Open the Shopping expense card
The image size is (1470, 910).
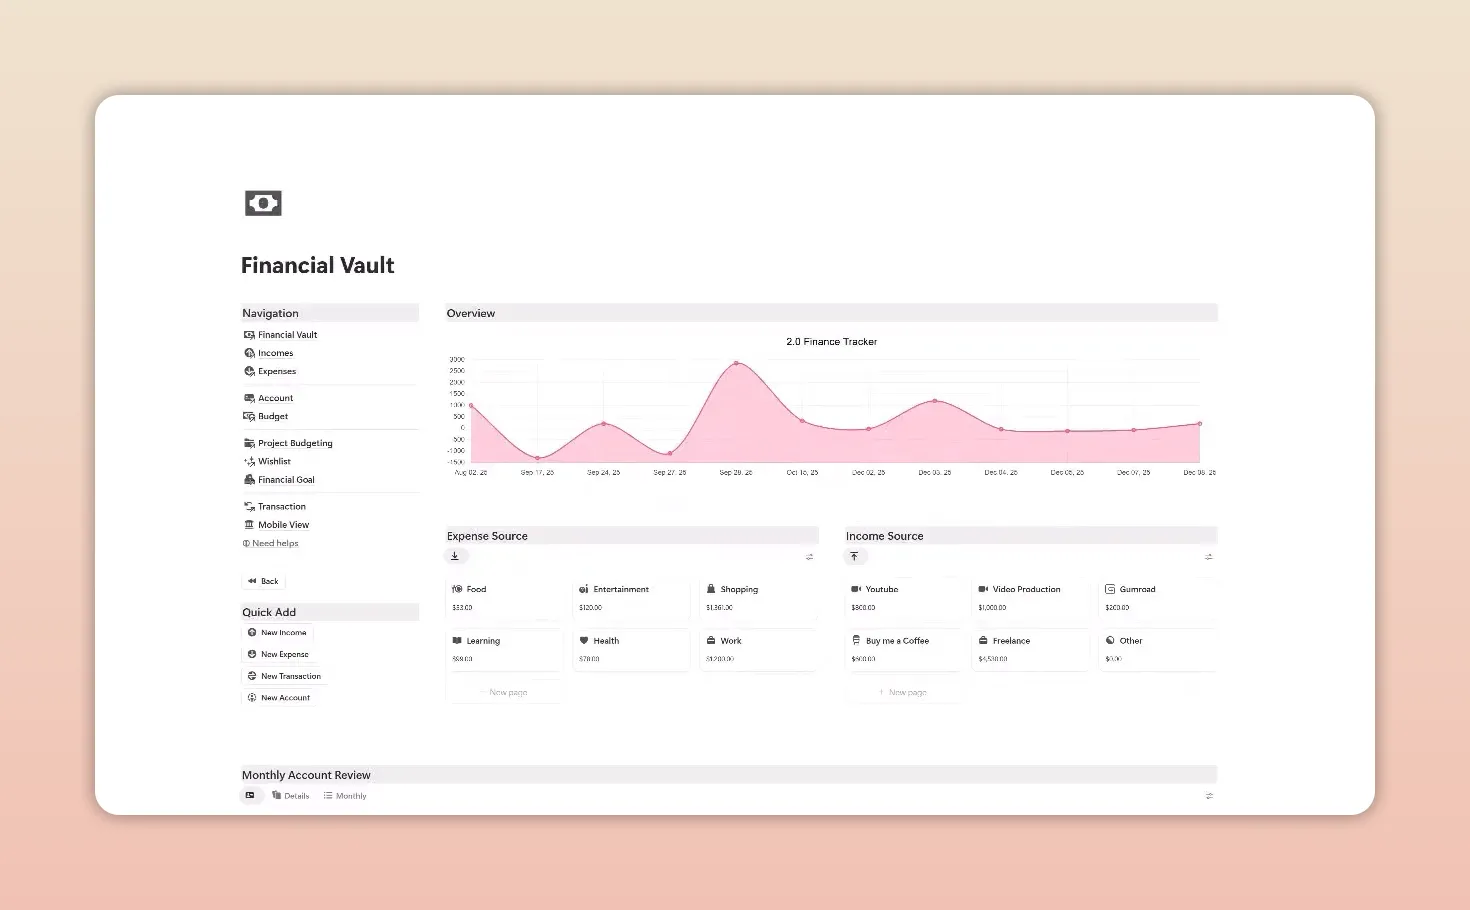[758, 598]
